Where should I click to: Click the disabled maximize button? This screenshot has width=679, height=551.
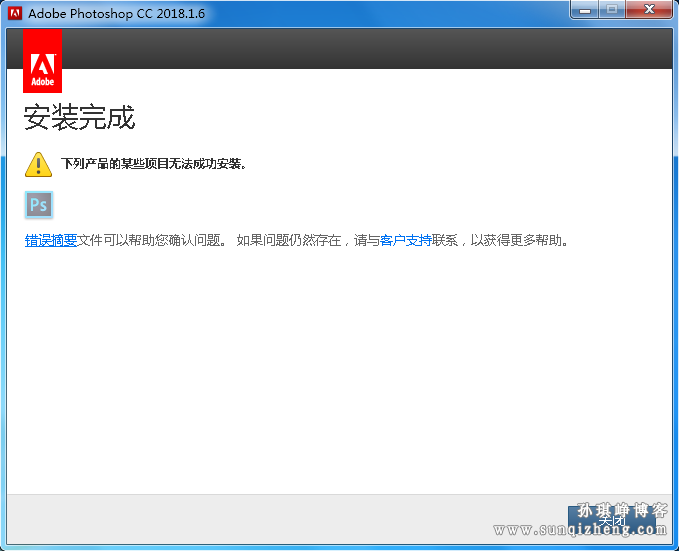tap(612, 10)
